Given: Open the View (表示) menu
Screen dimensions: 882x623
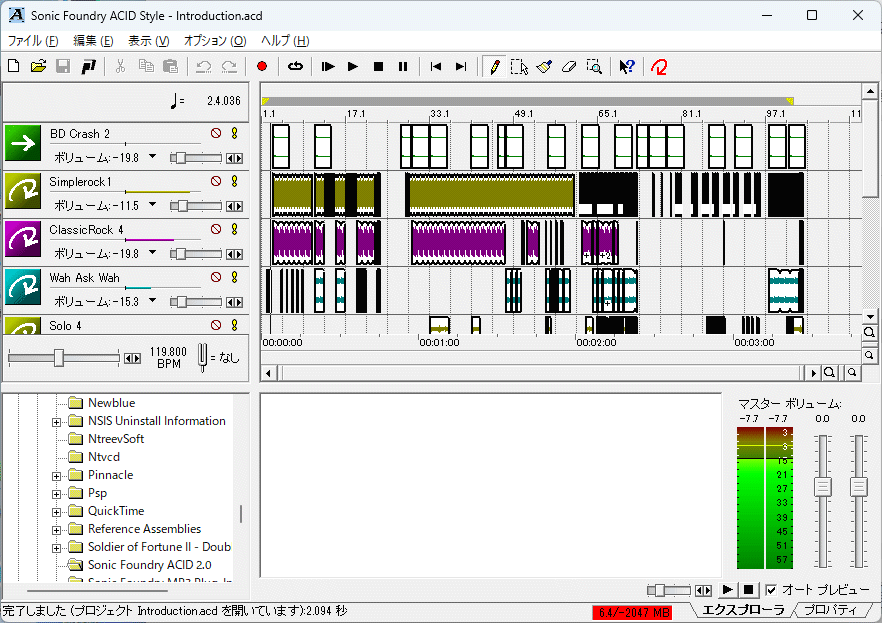Looking at the screenshot, I should tap(148, 40).
